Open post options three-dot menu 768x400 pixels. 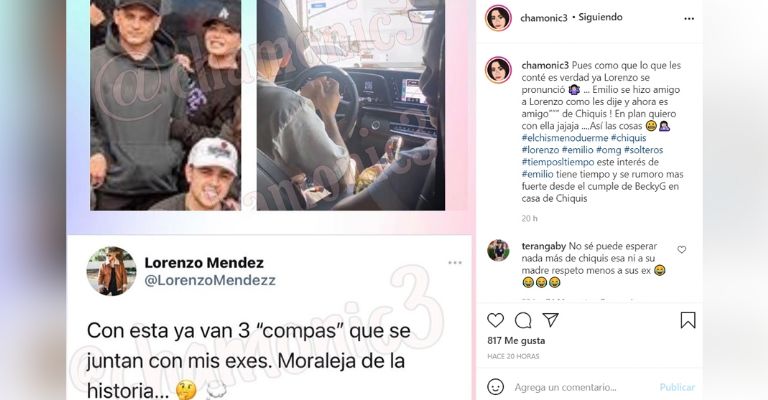coord(689,19)
